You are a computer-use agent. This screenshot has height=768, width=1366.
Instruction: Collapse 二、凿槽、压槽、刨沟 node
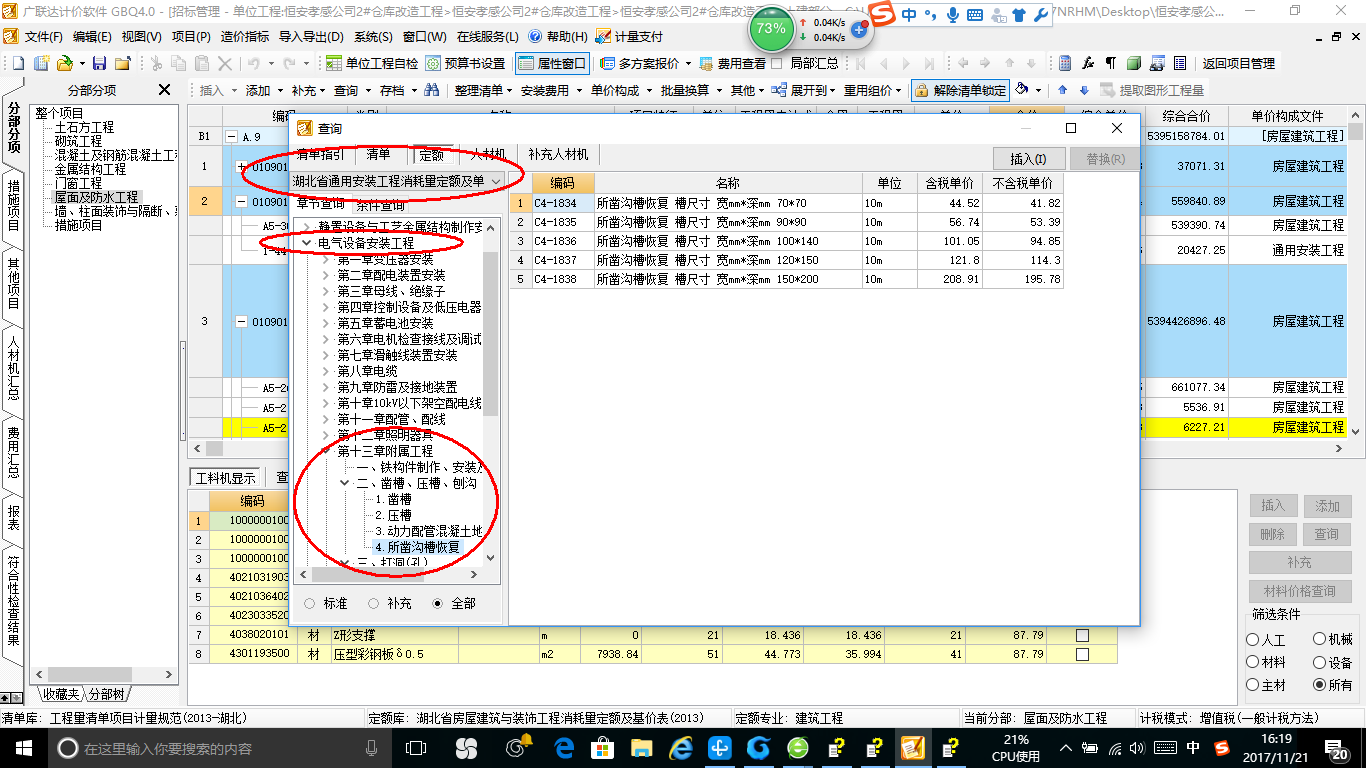coord(345,483)
